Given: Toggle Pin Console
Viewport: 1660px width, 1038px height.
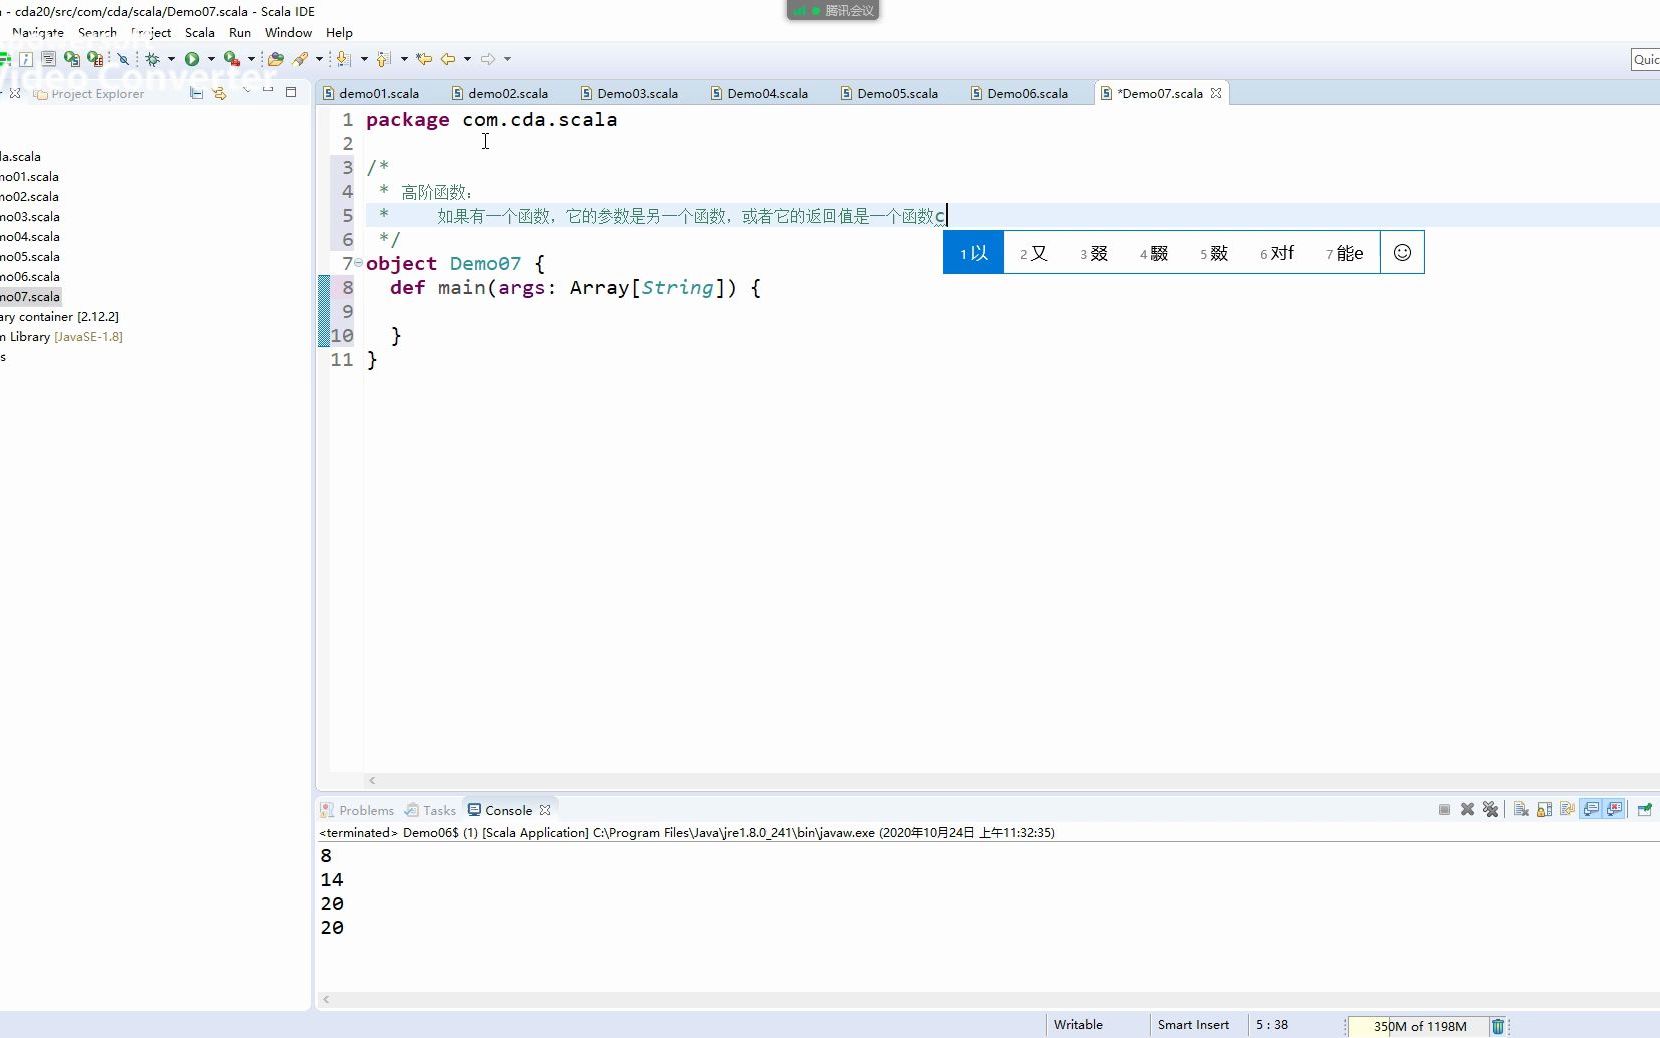Looking at the screenshot, I should point(1645,810).
